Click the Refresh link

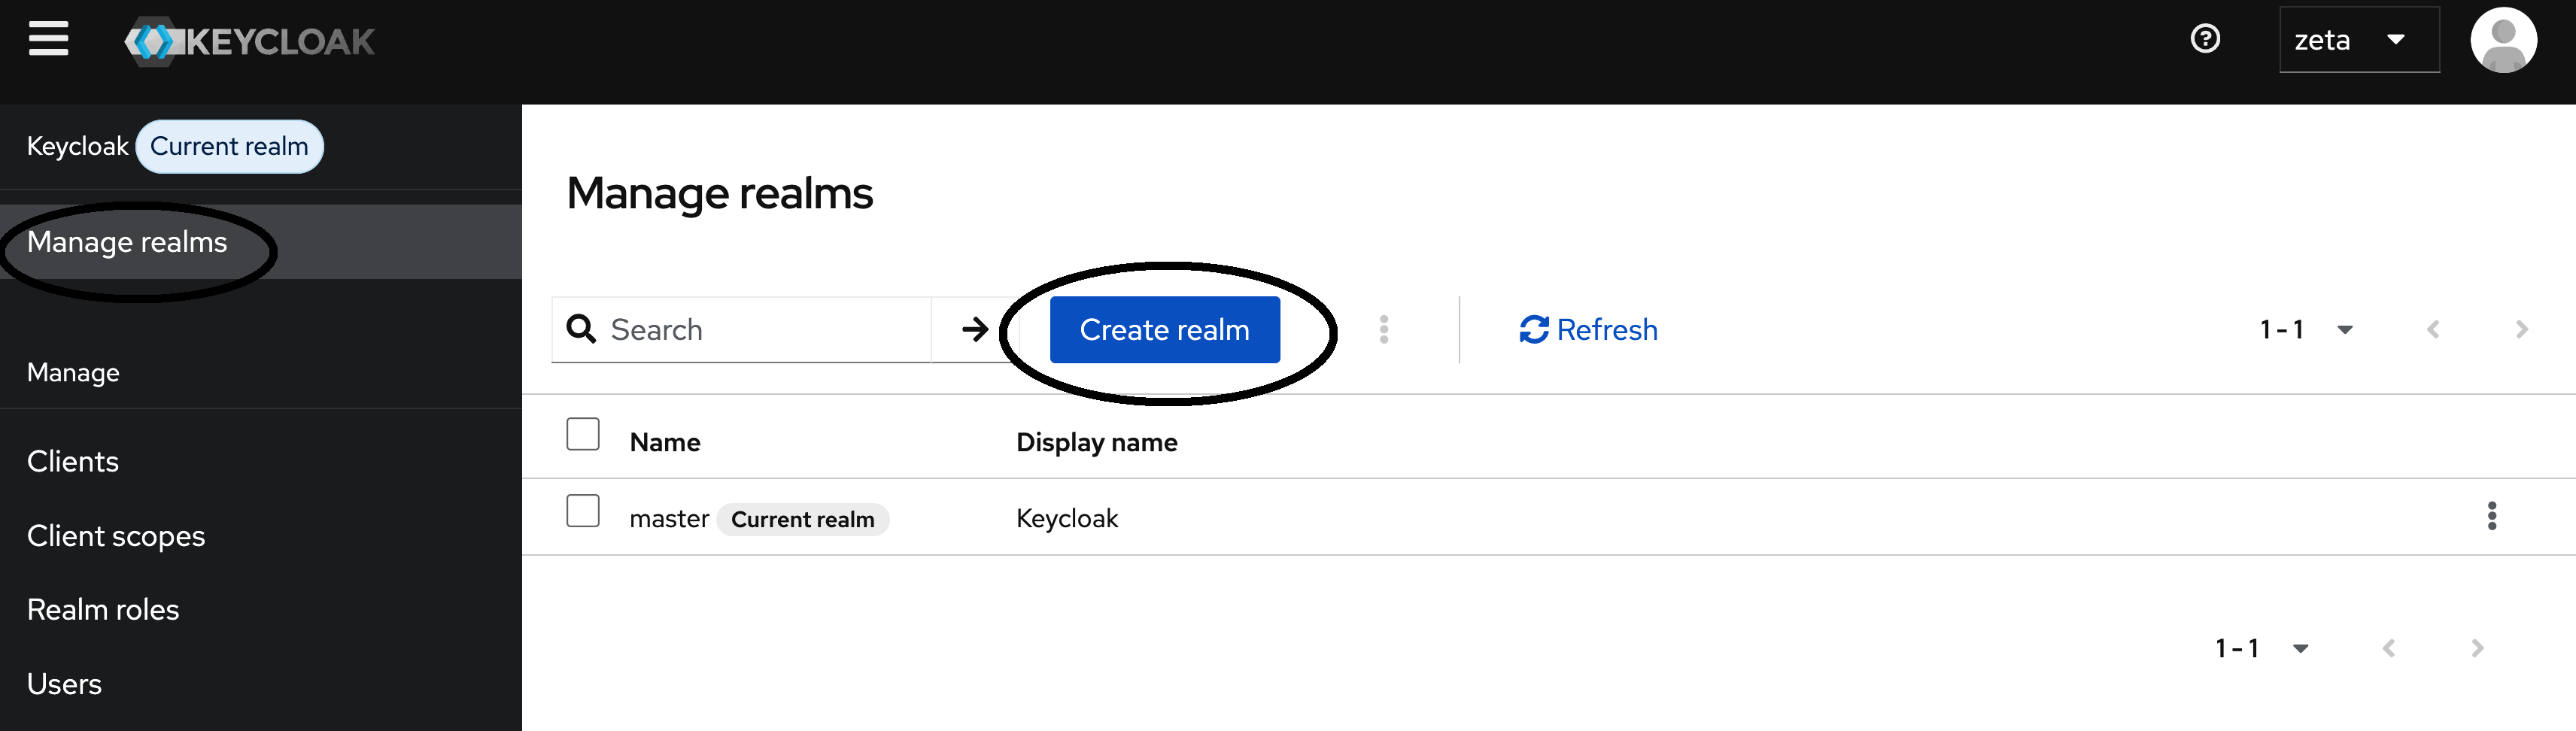[x=1588, y=329]
